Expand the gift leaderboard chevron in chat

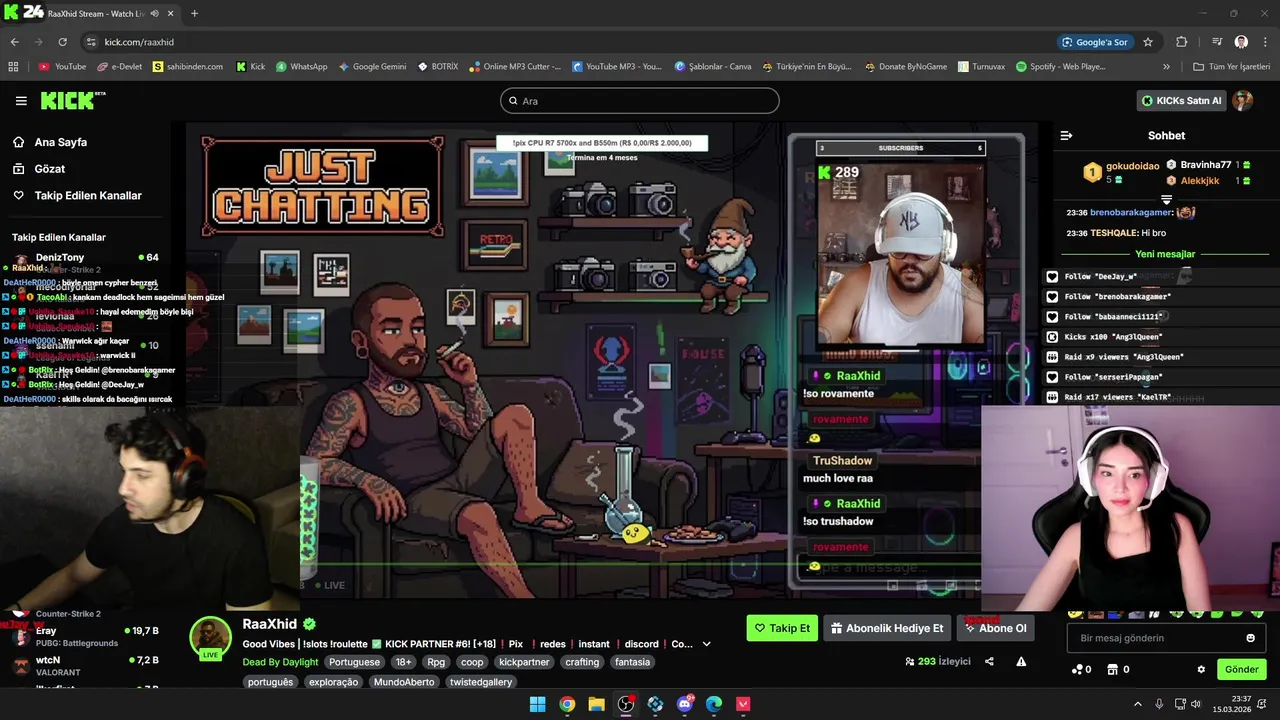click(1166, 200)
